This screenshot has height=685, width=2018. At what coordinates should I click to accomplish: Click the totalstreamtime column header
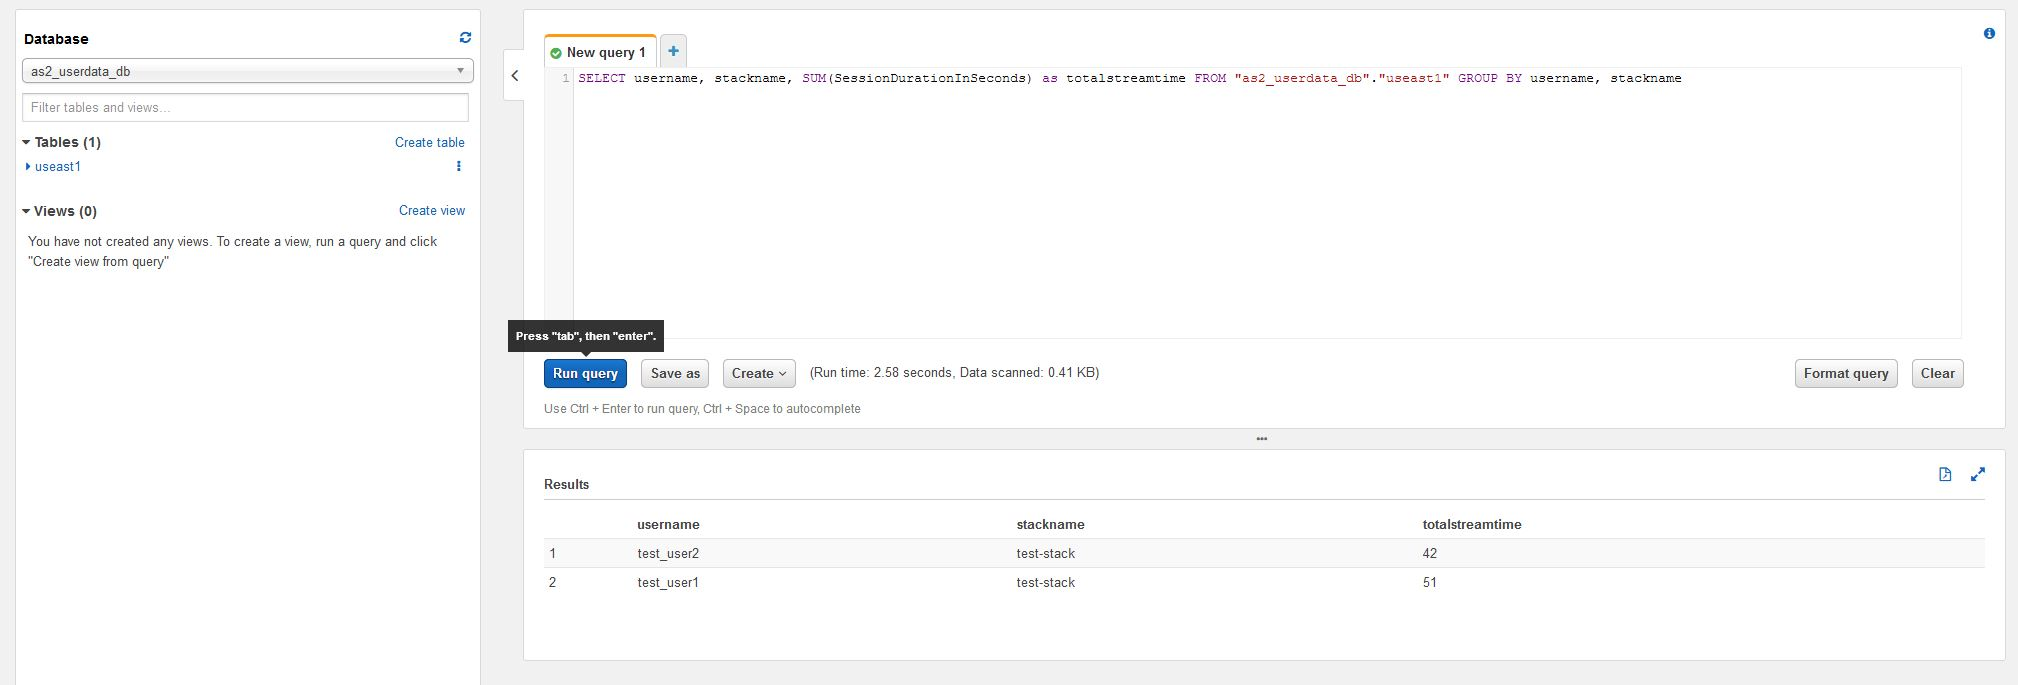coord(1471,524)
